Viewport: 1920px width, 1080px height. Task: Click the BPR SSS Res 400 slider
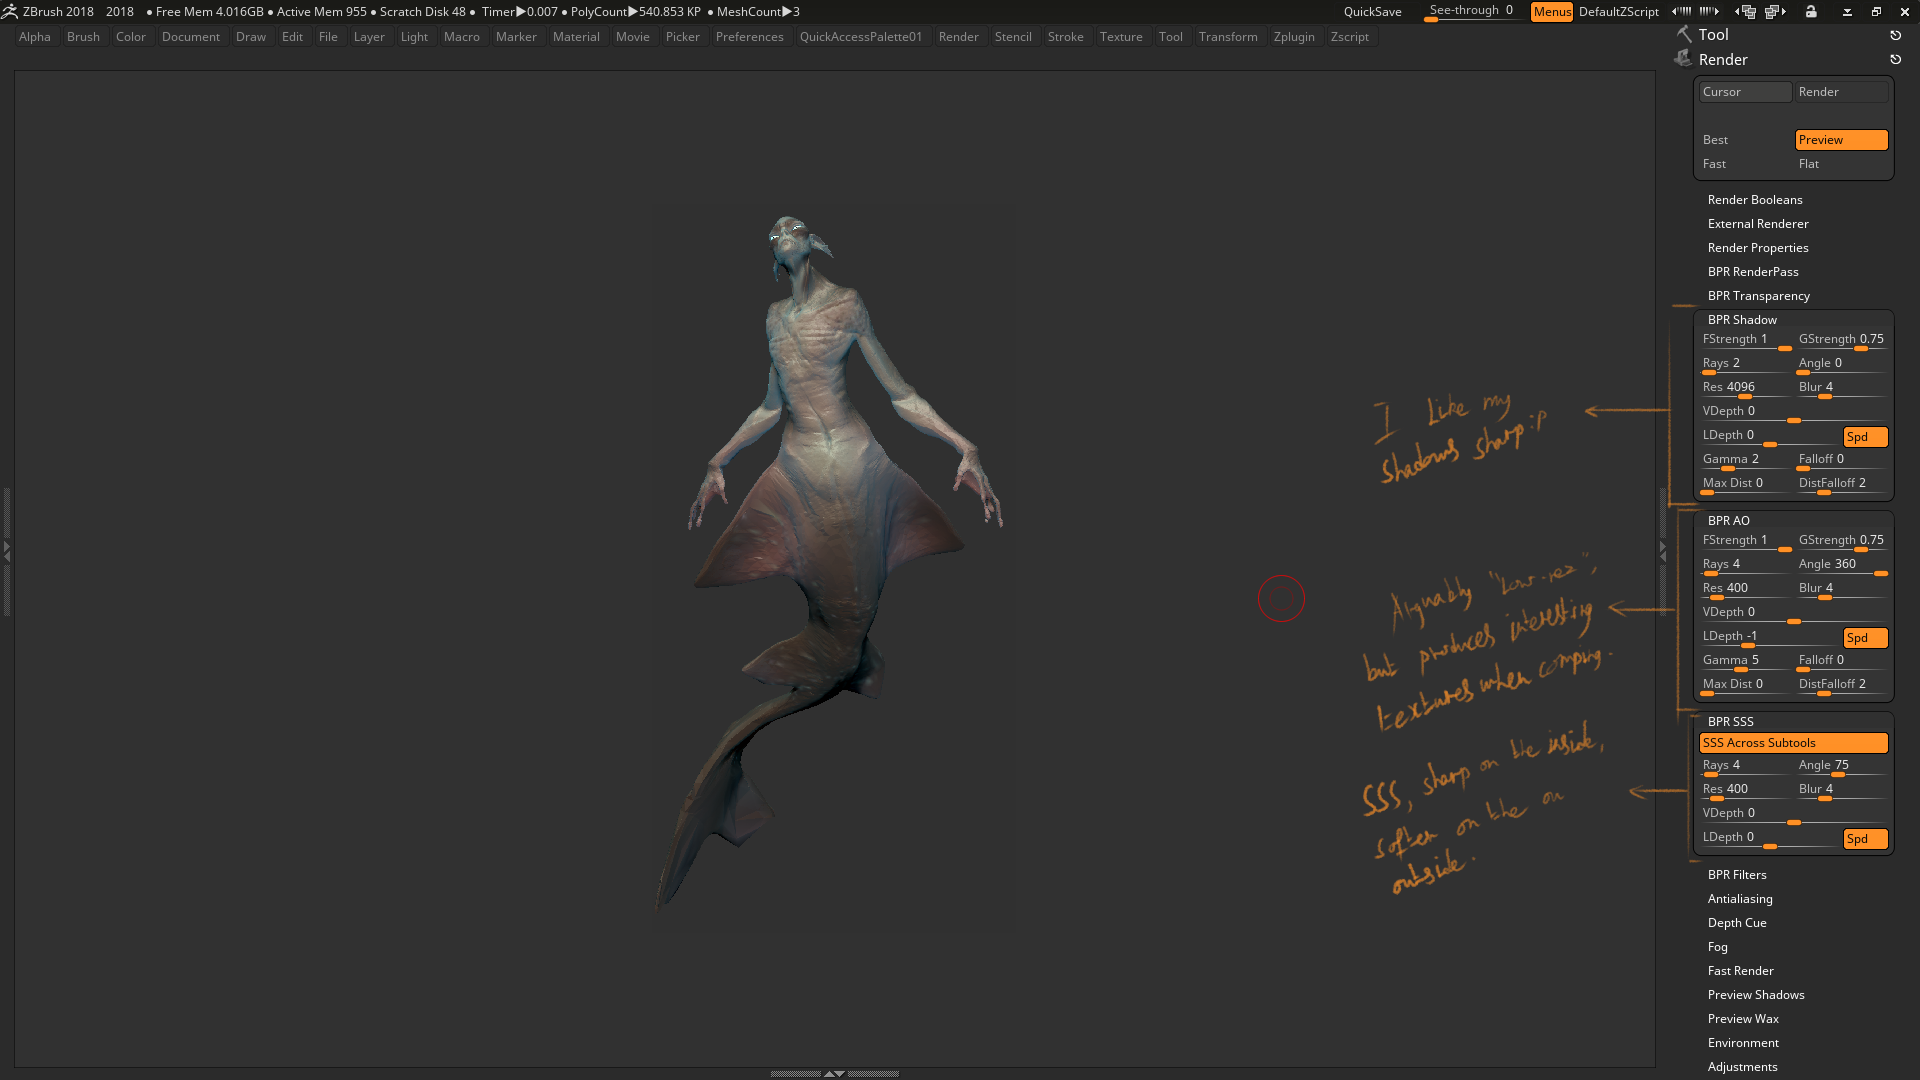(x=1745, y=790)
